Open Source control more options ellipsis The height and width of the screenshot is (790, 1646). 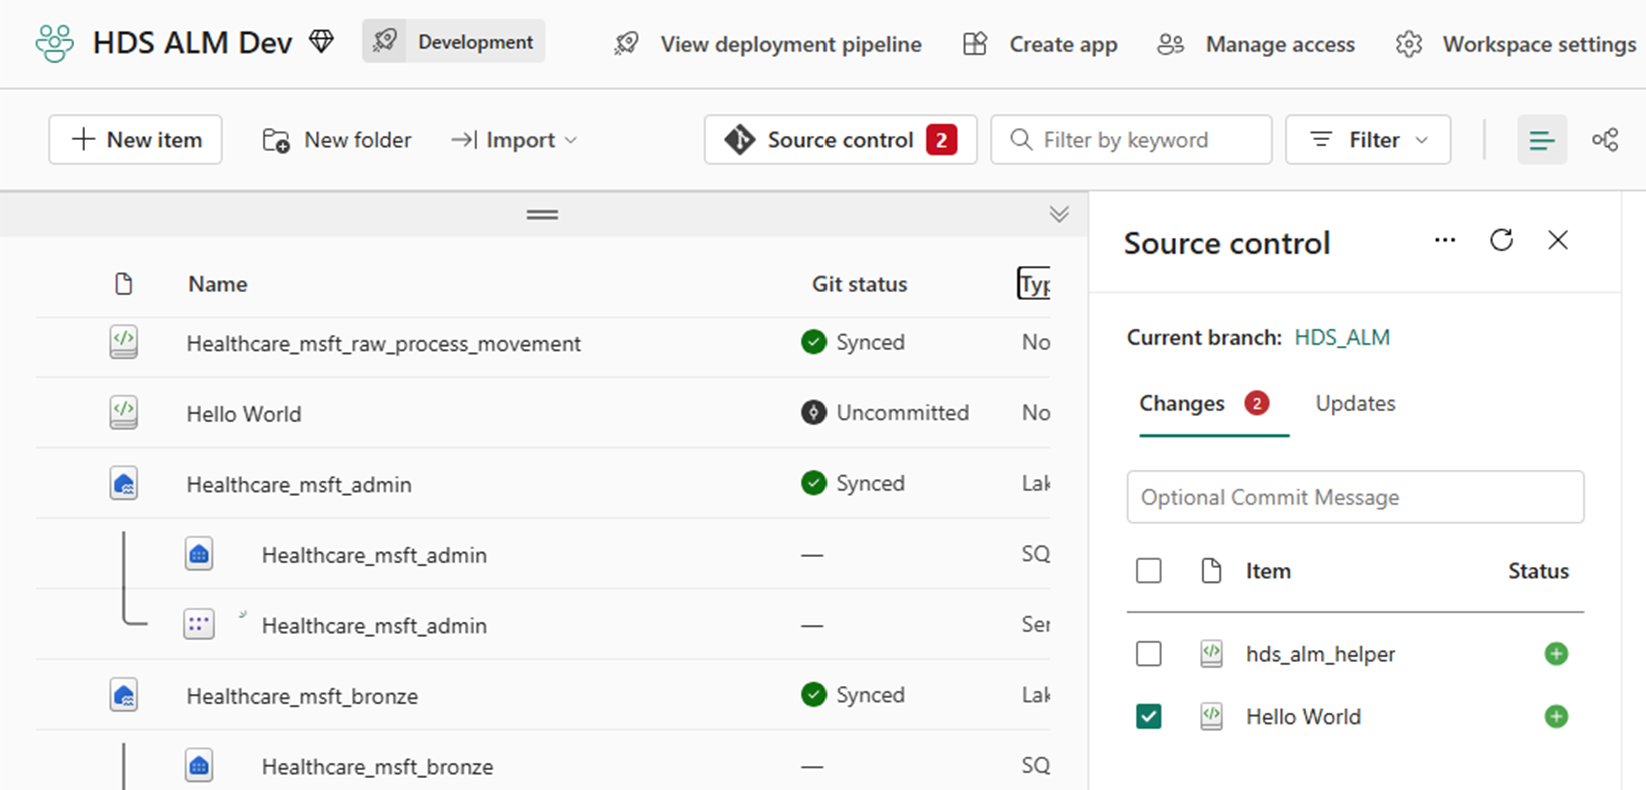tap(1444, 240)
